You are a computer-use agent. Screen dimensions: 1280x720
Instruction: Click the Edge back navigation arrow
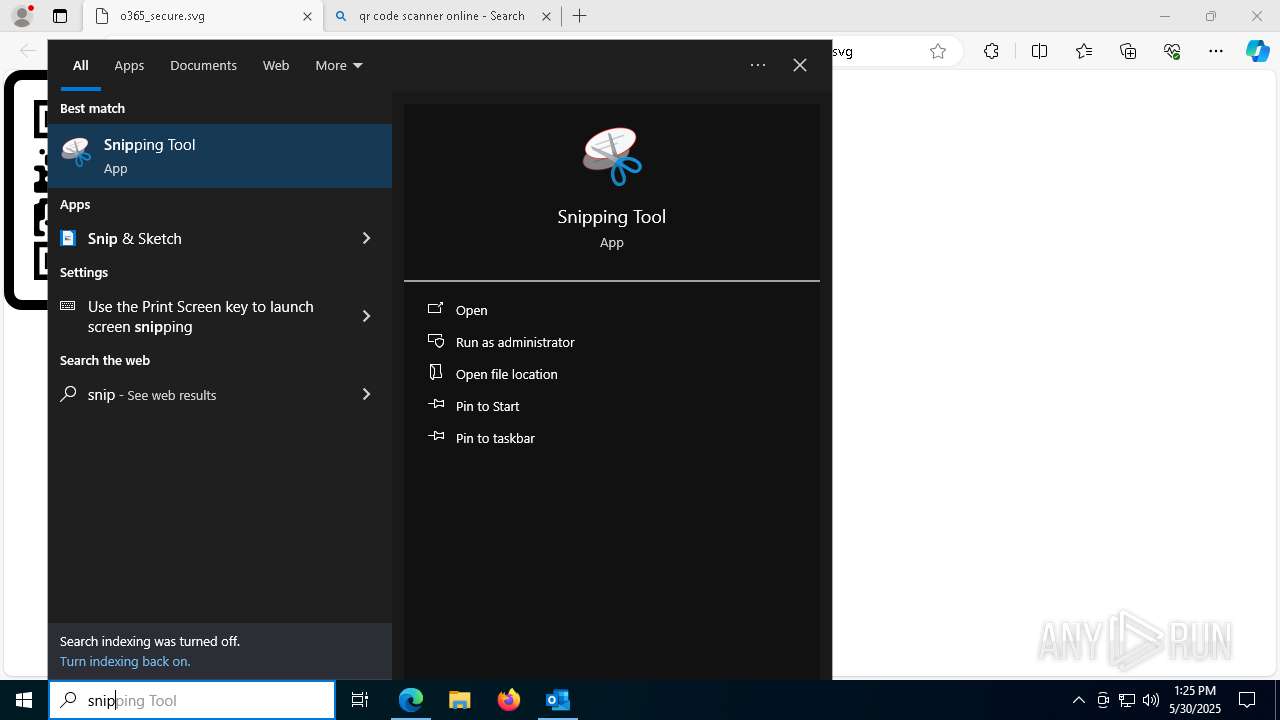28,51
